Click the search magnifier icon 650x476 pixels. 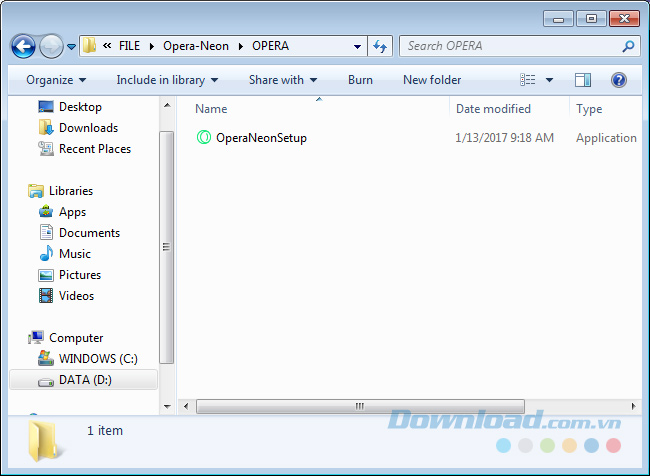pyautogui.click(x=628, y=46)
